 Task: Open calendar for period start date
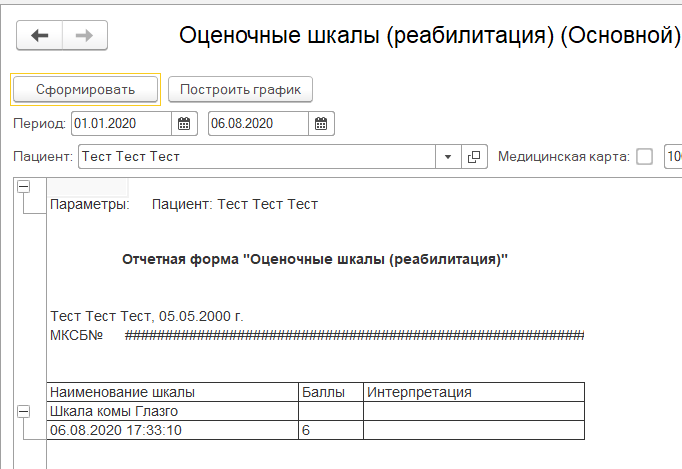(184, 124)
